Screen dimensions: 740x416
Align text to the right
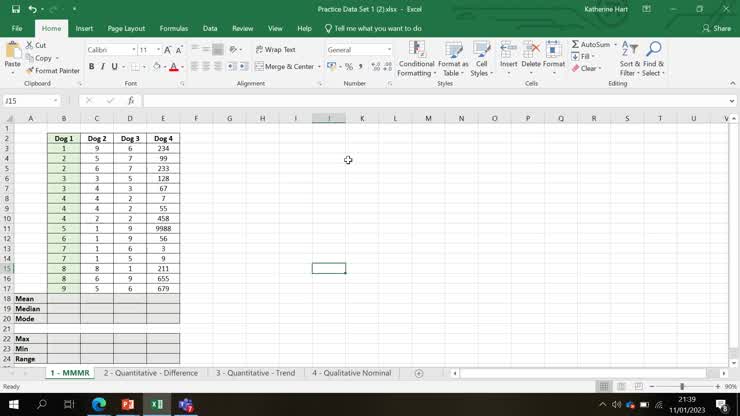click(218, 67)
